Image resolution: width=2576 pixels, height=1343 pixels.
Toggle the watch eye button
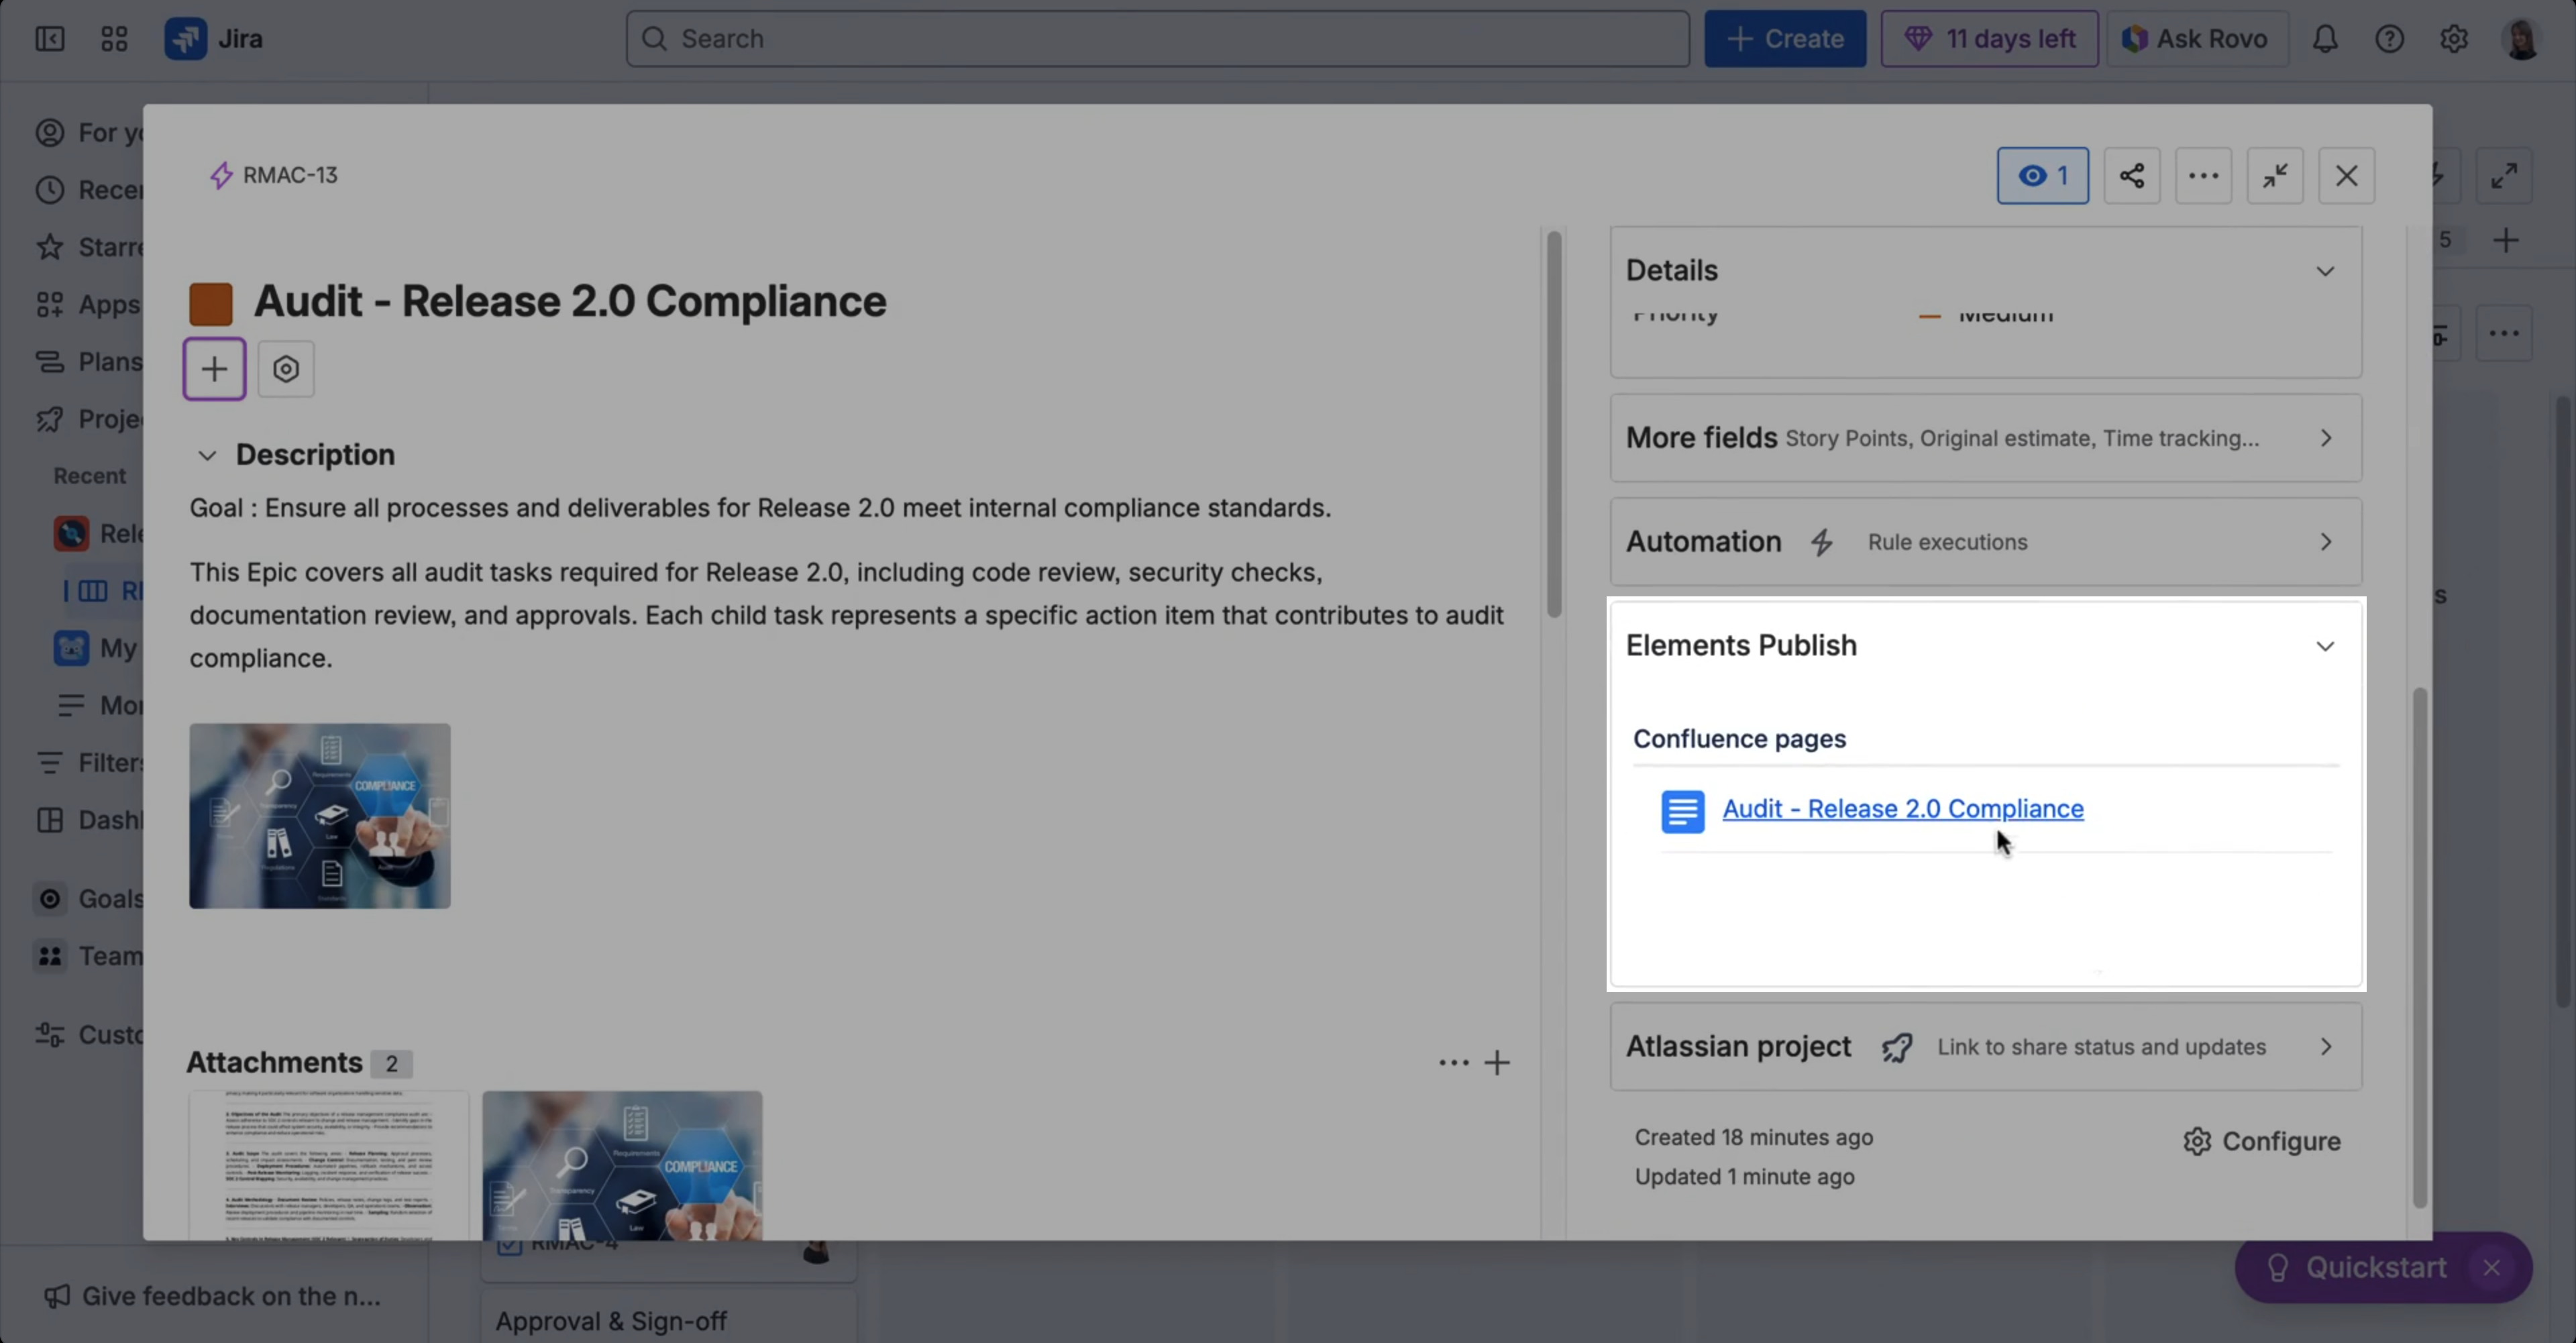tap(2042, 176)
